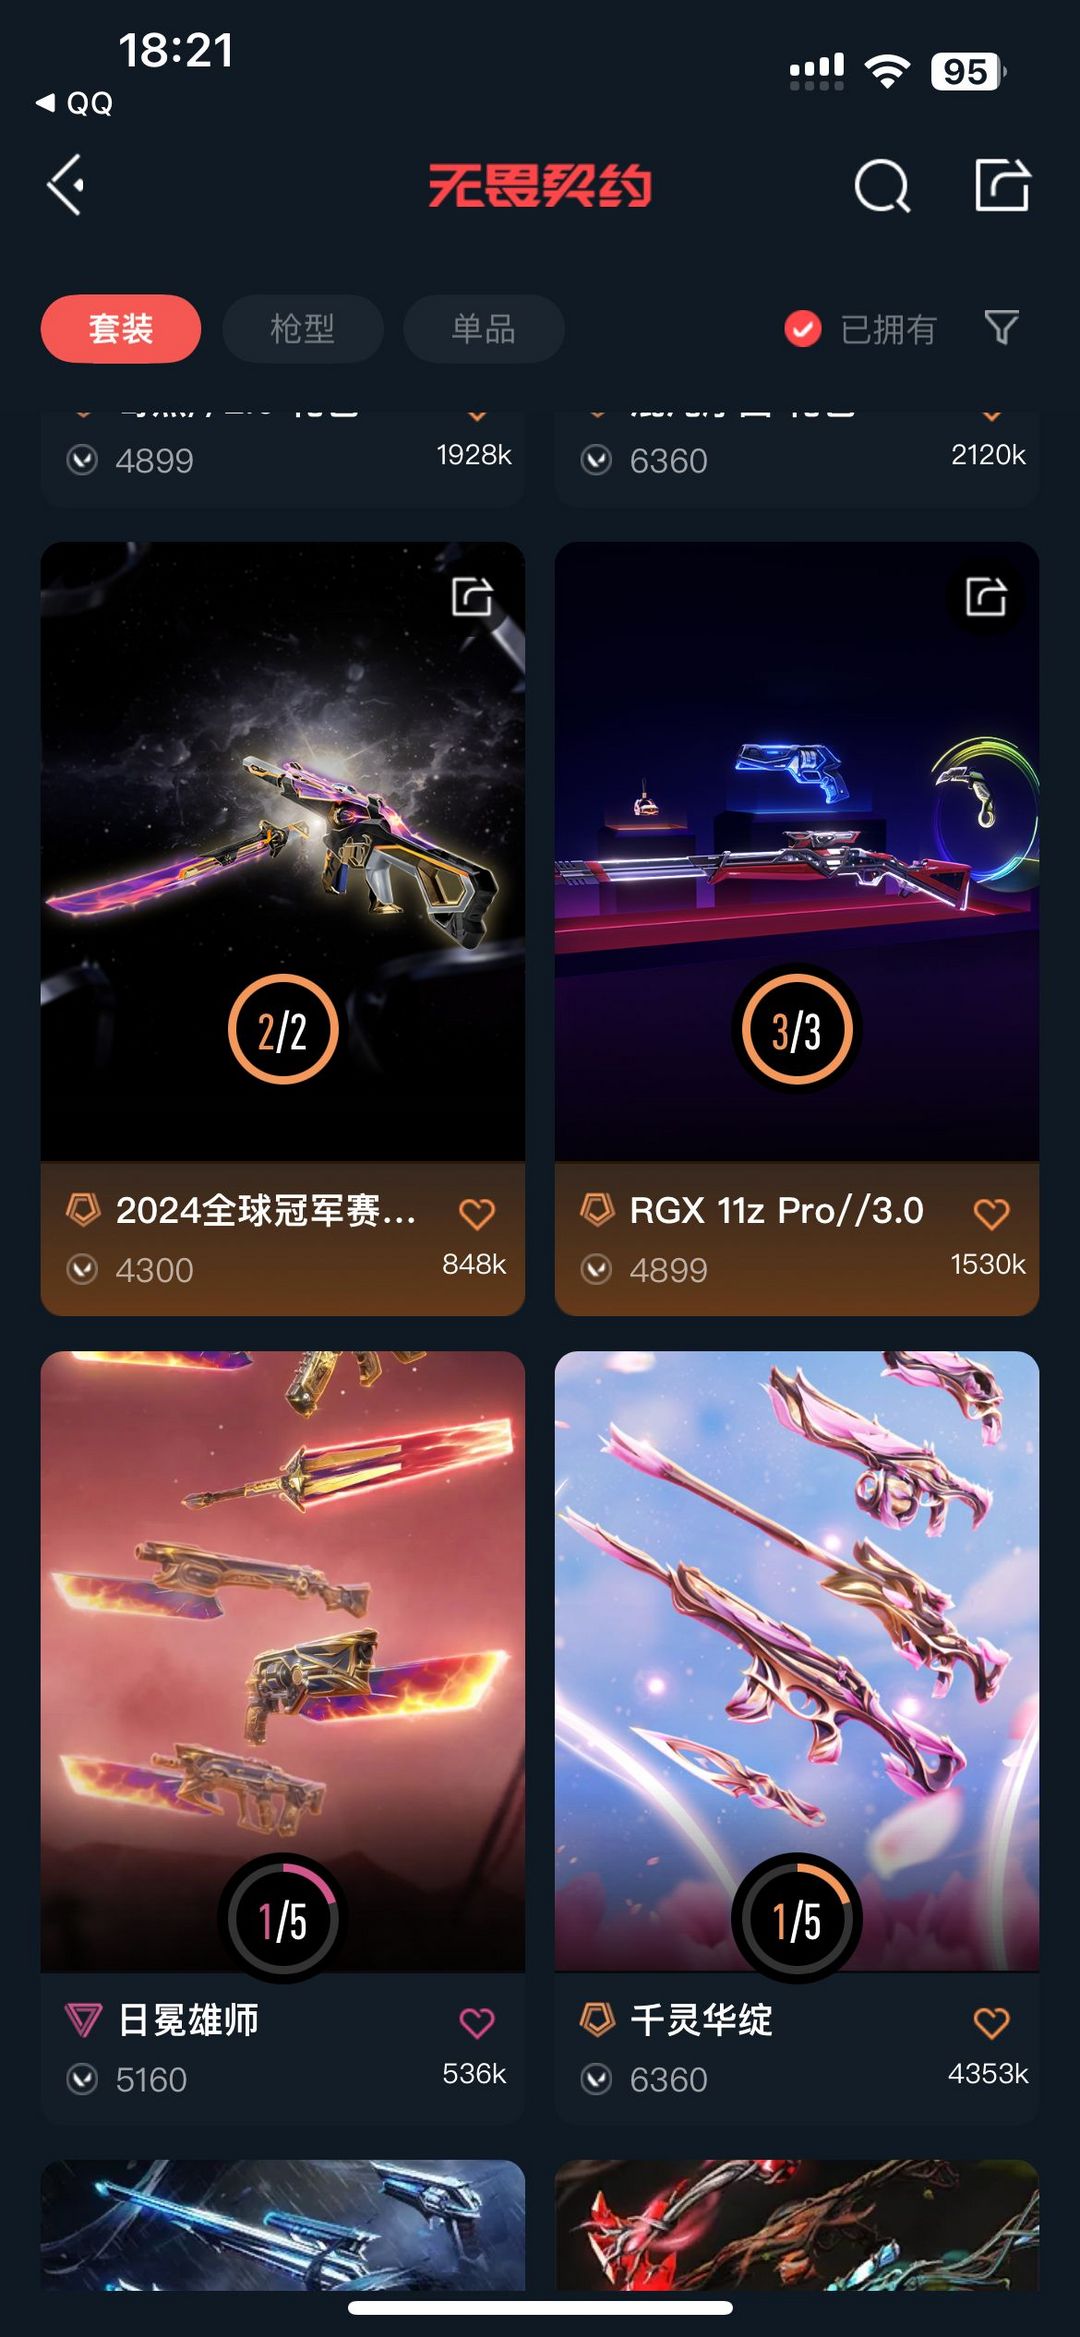Image resolution: width=1080 pixels, height=2337 pixels.
Task: Open the 2/2 progress ring
Action: point(283,1030)
